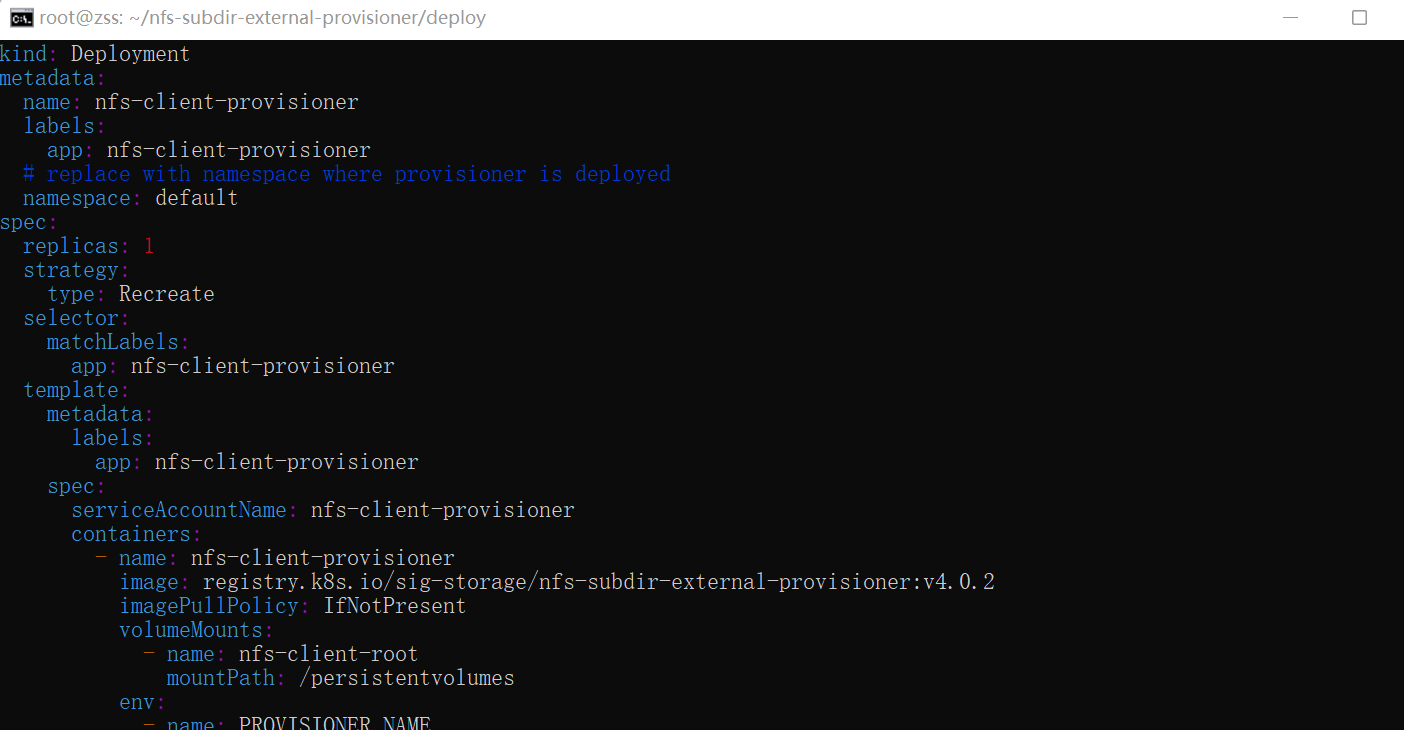1404x730 pixels.
Task: Select the Recreate strategy type text
Action: pyautogui.click(x=166, y=294)
